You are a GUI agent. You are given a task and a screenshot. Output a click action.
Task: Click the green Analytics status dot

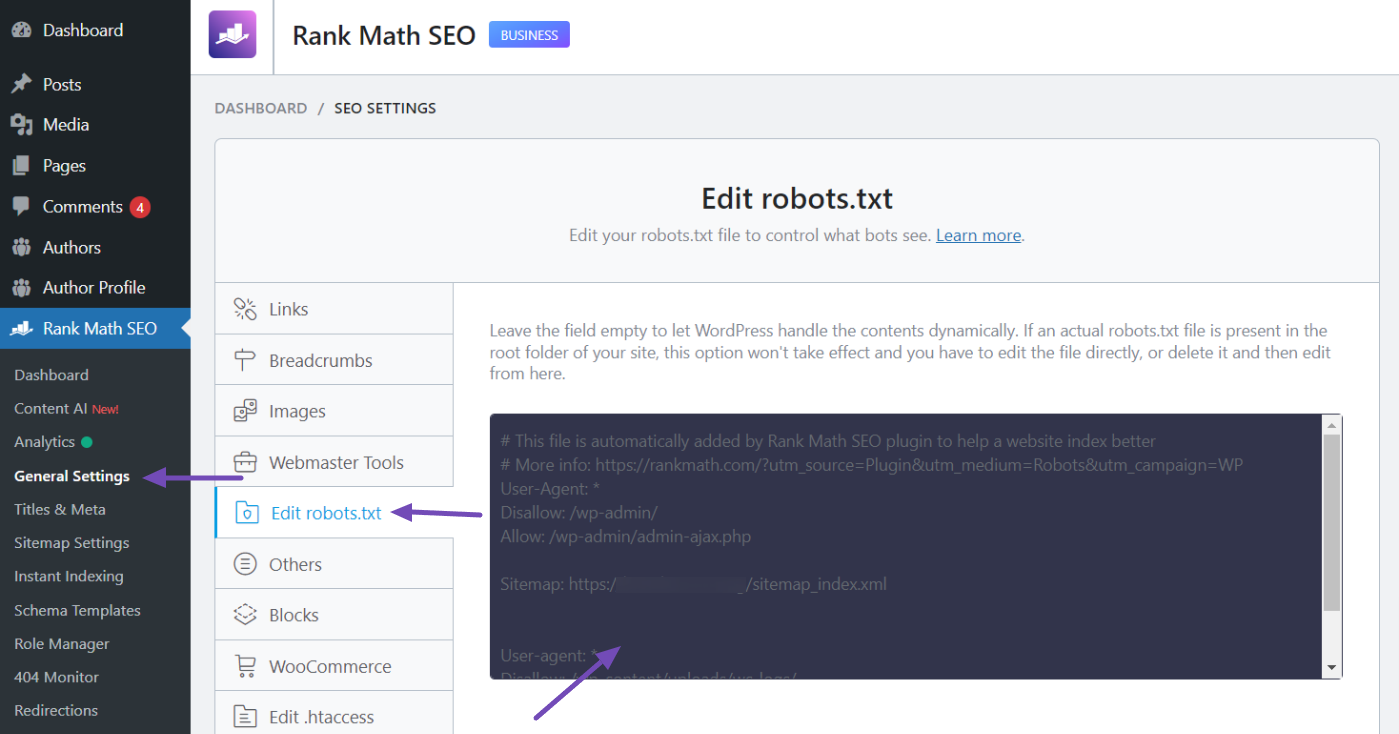[x=86, y=442]
